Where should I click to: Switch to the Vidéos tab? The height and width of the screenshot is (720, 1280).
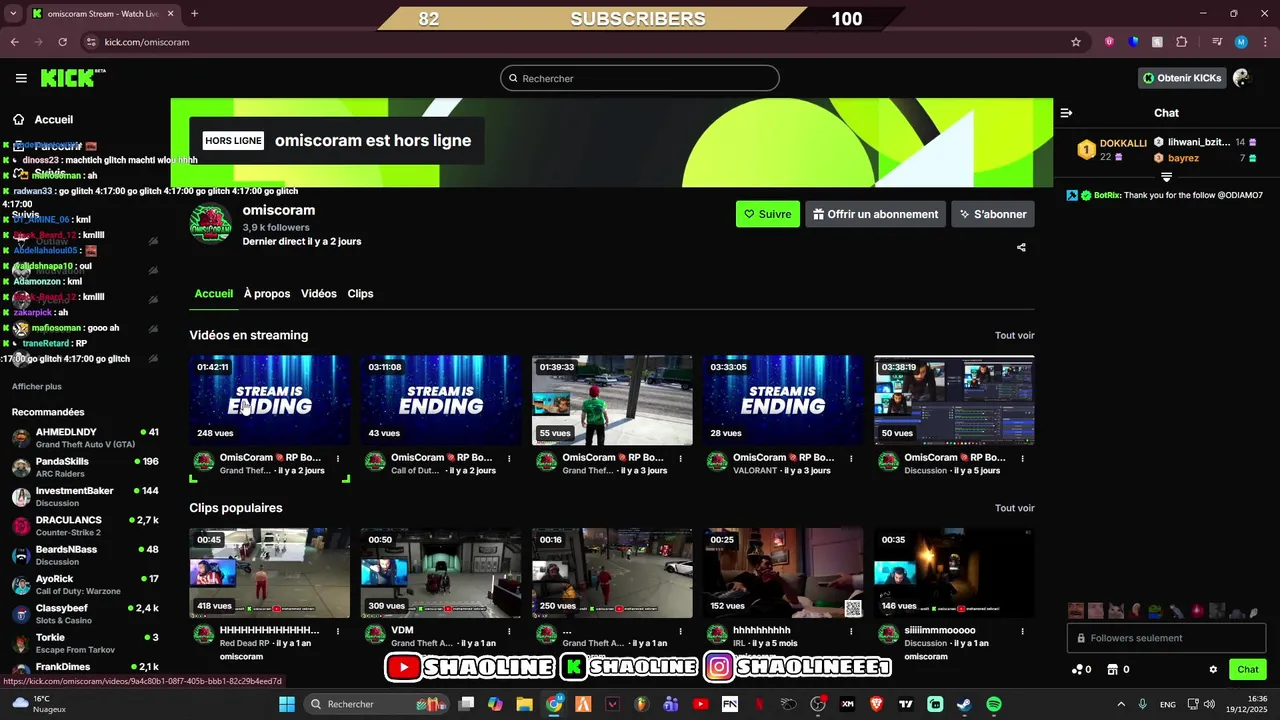(319, 293)
